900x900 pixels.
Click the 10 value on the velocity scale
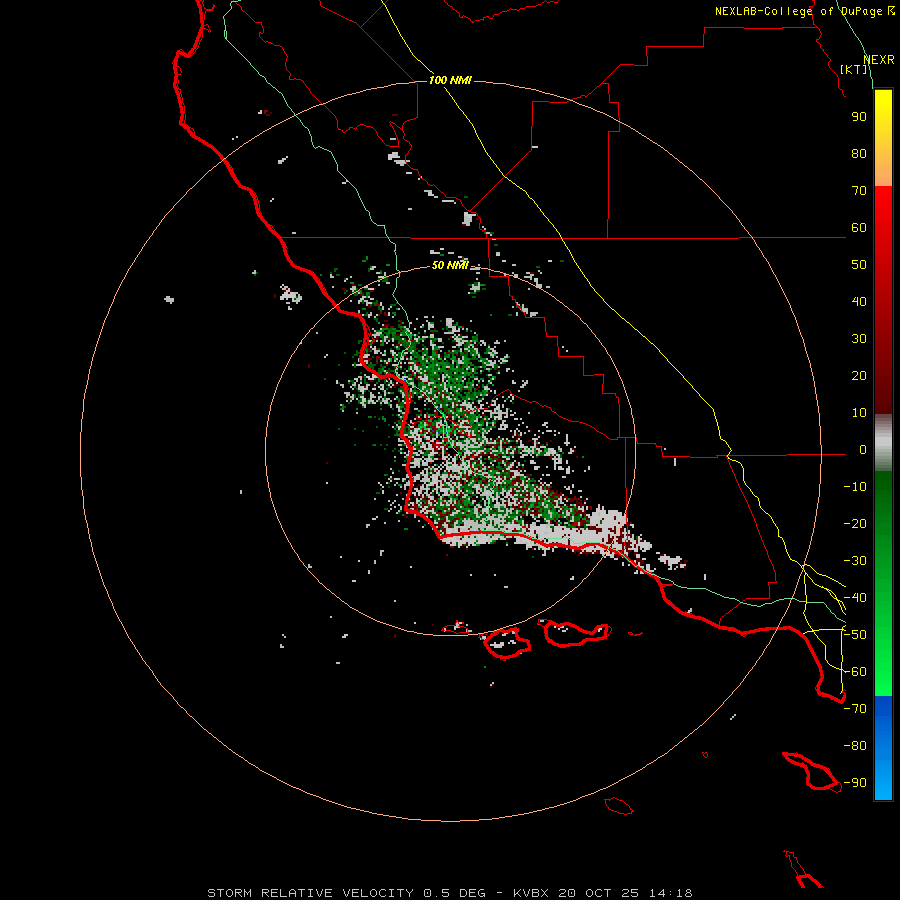[x=859, y=413]
